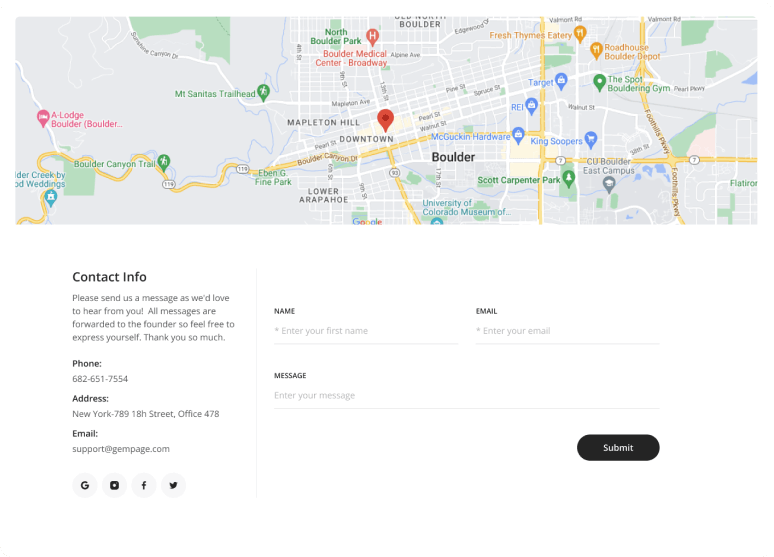Click the Google logo on the map
774x557 pixels.
coord(367,221)
